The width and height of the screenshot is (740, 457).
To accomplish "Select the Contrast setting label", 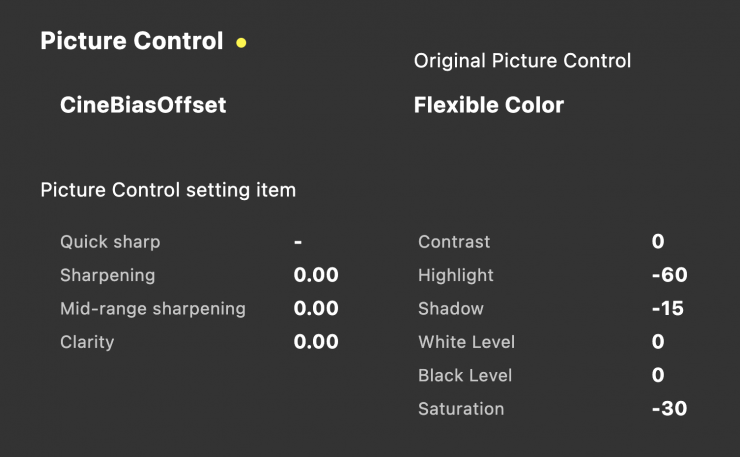I will 454,242.
